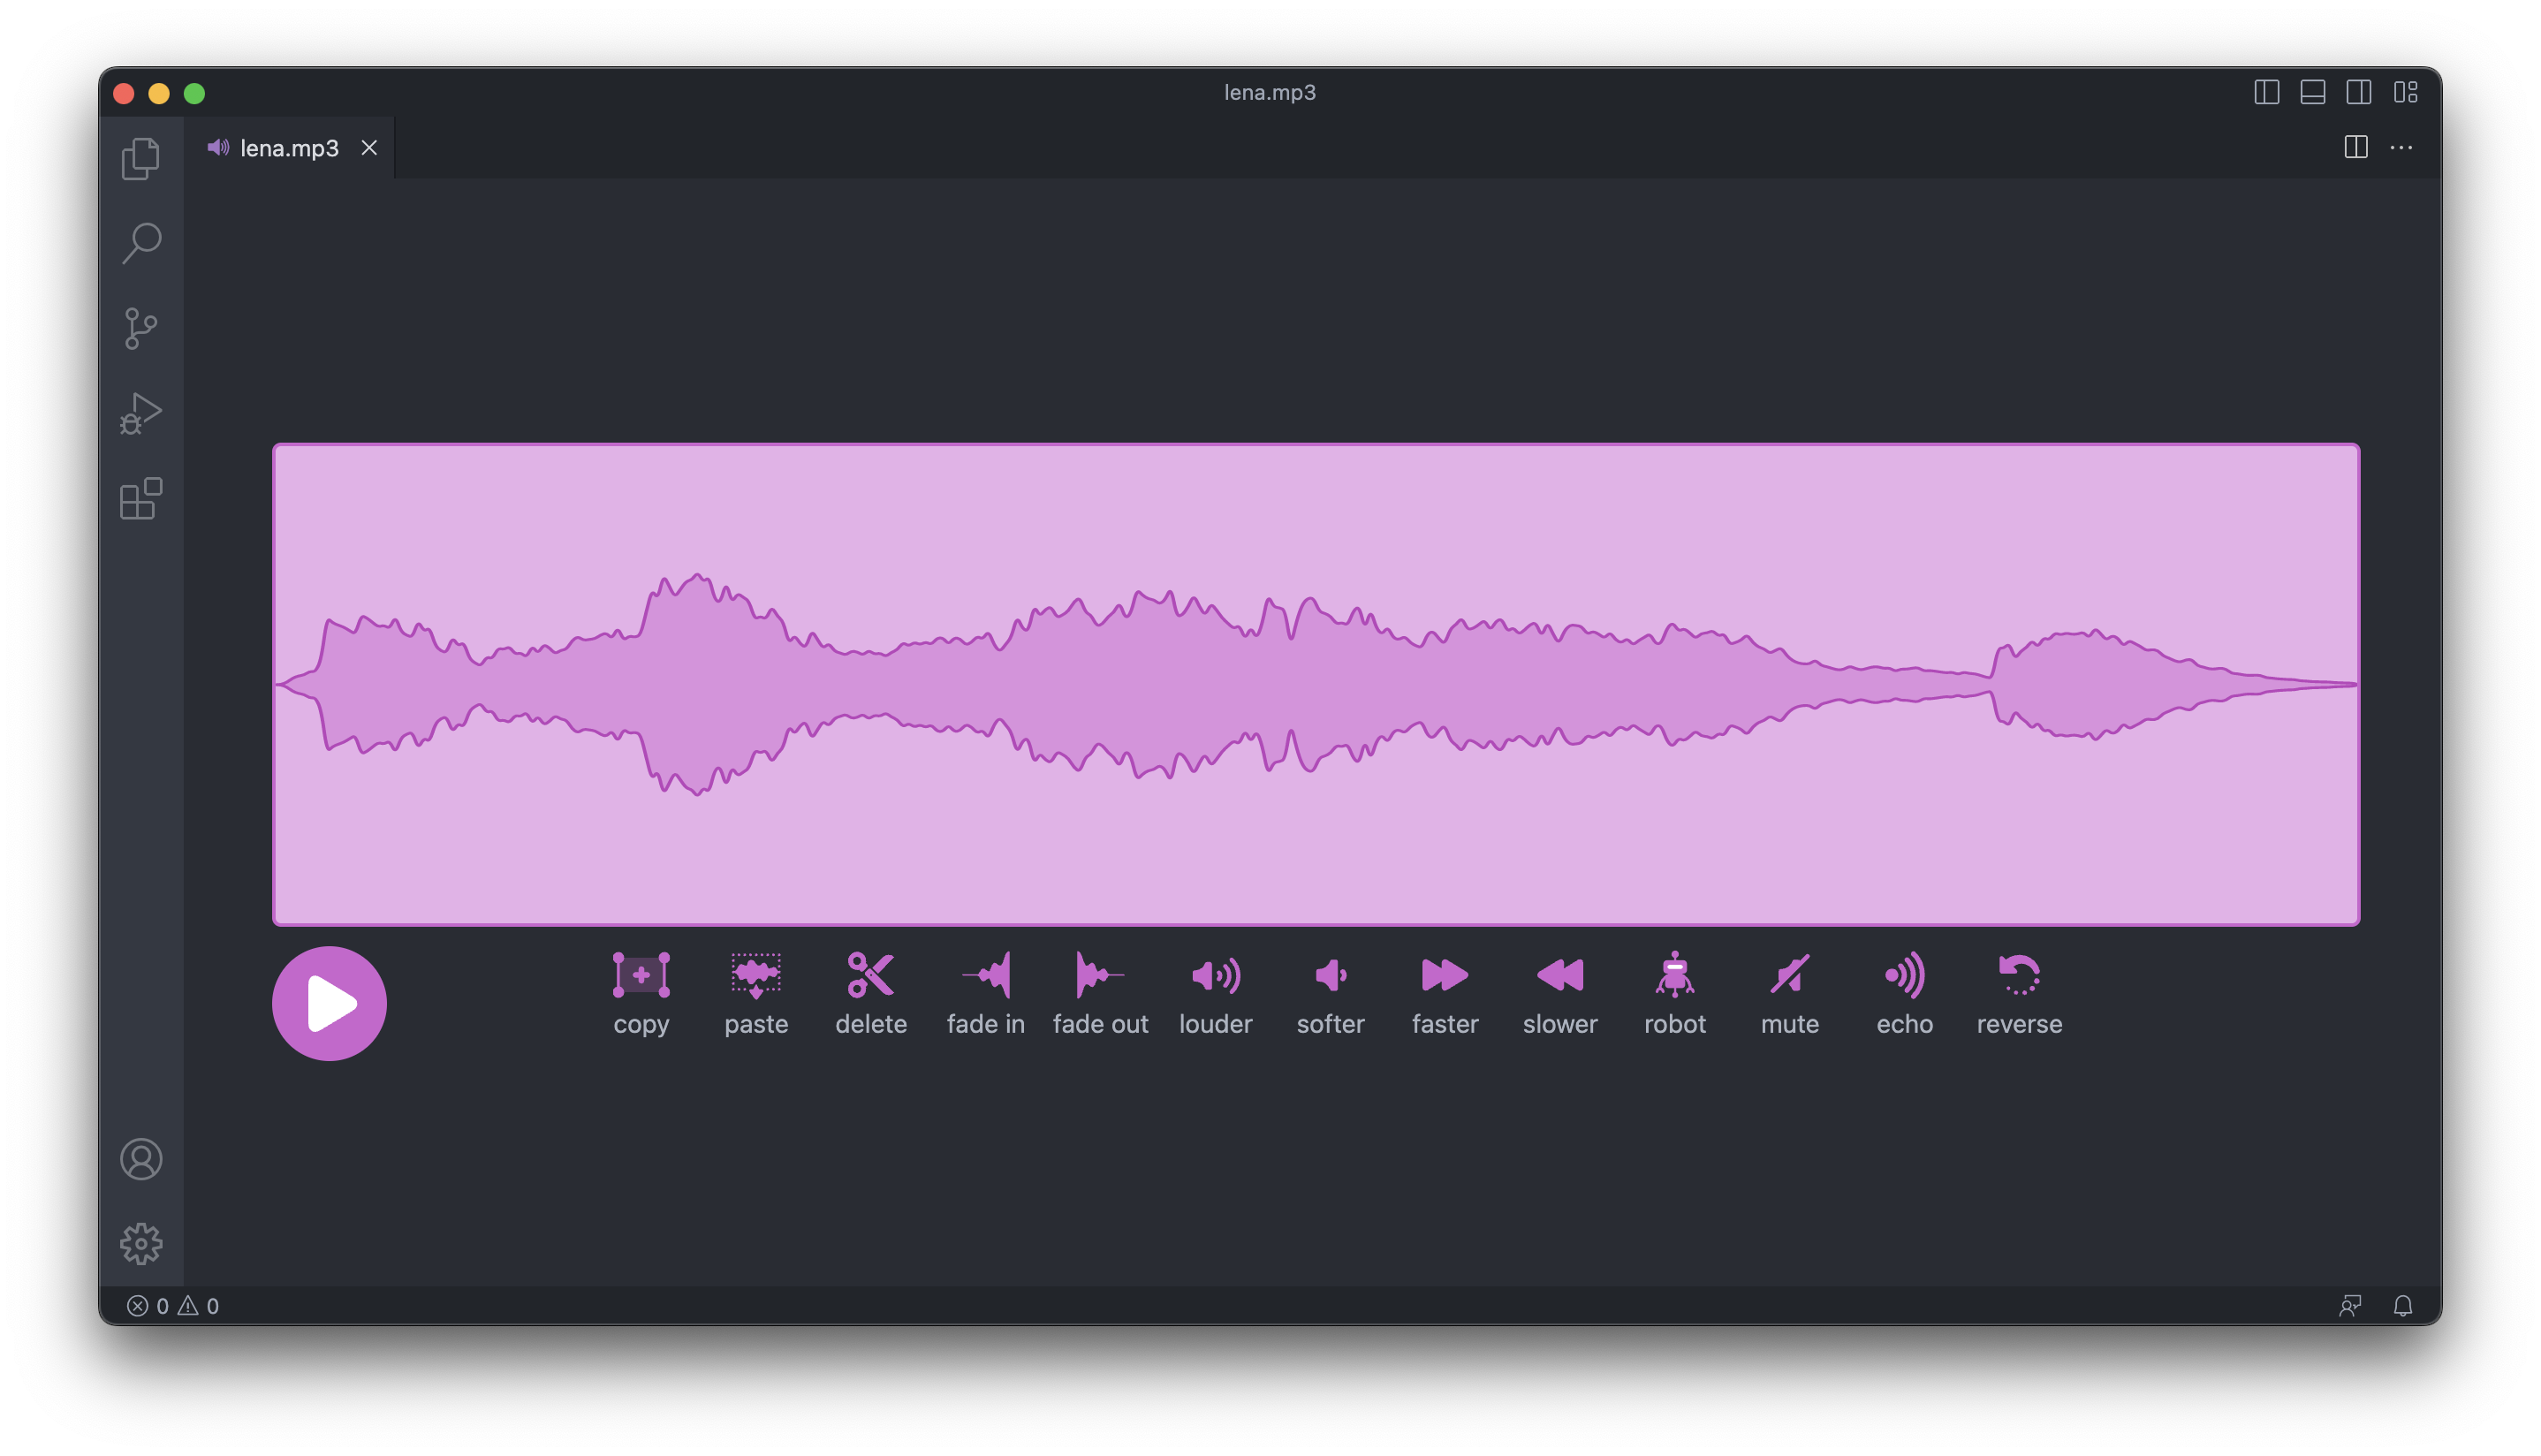
Task: Speed up audio with faster icon
Action: click(x=1445, y=975)
